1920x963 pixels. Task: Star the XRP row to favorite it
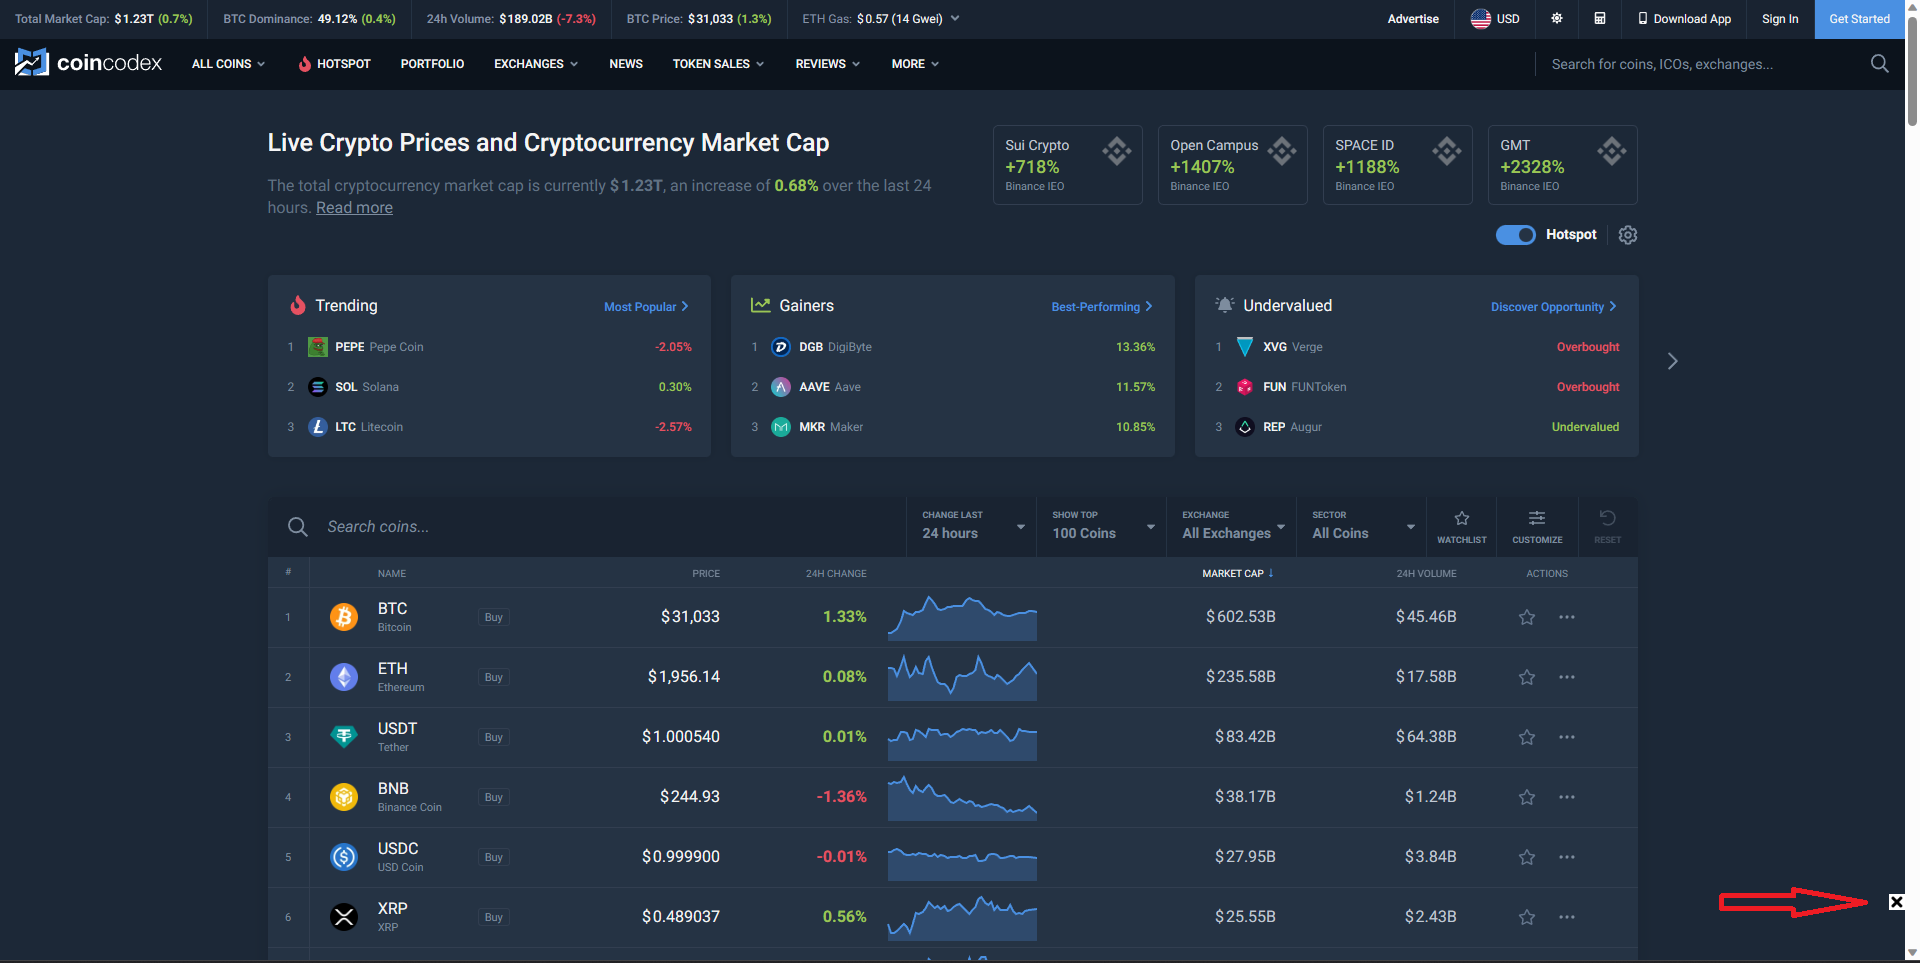coord(1527,917)
